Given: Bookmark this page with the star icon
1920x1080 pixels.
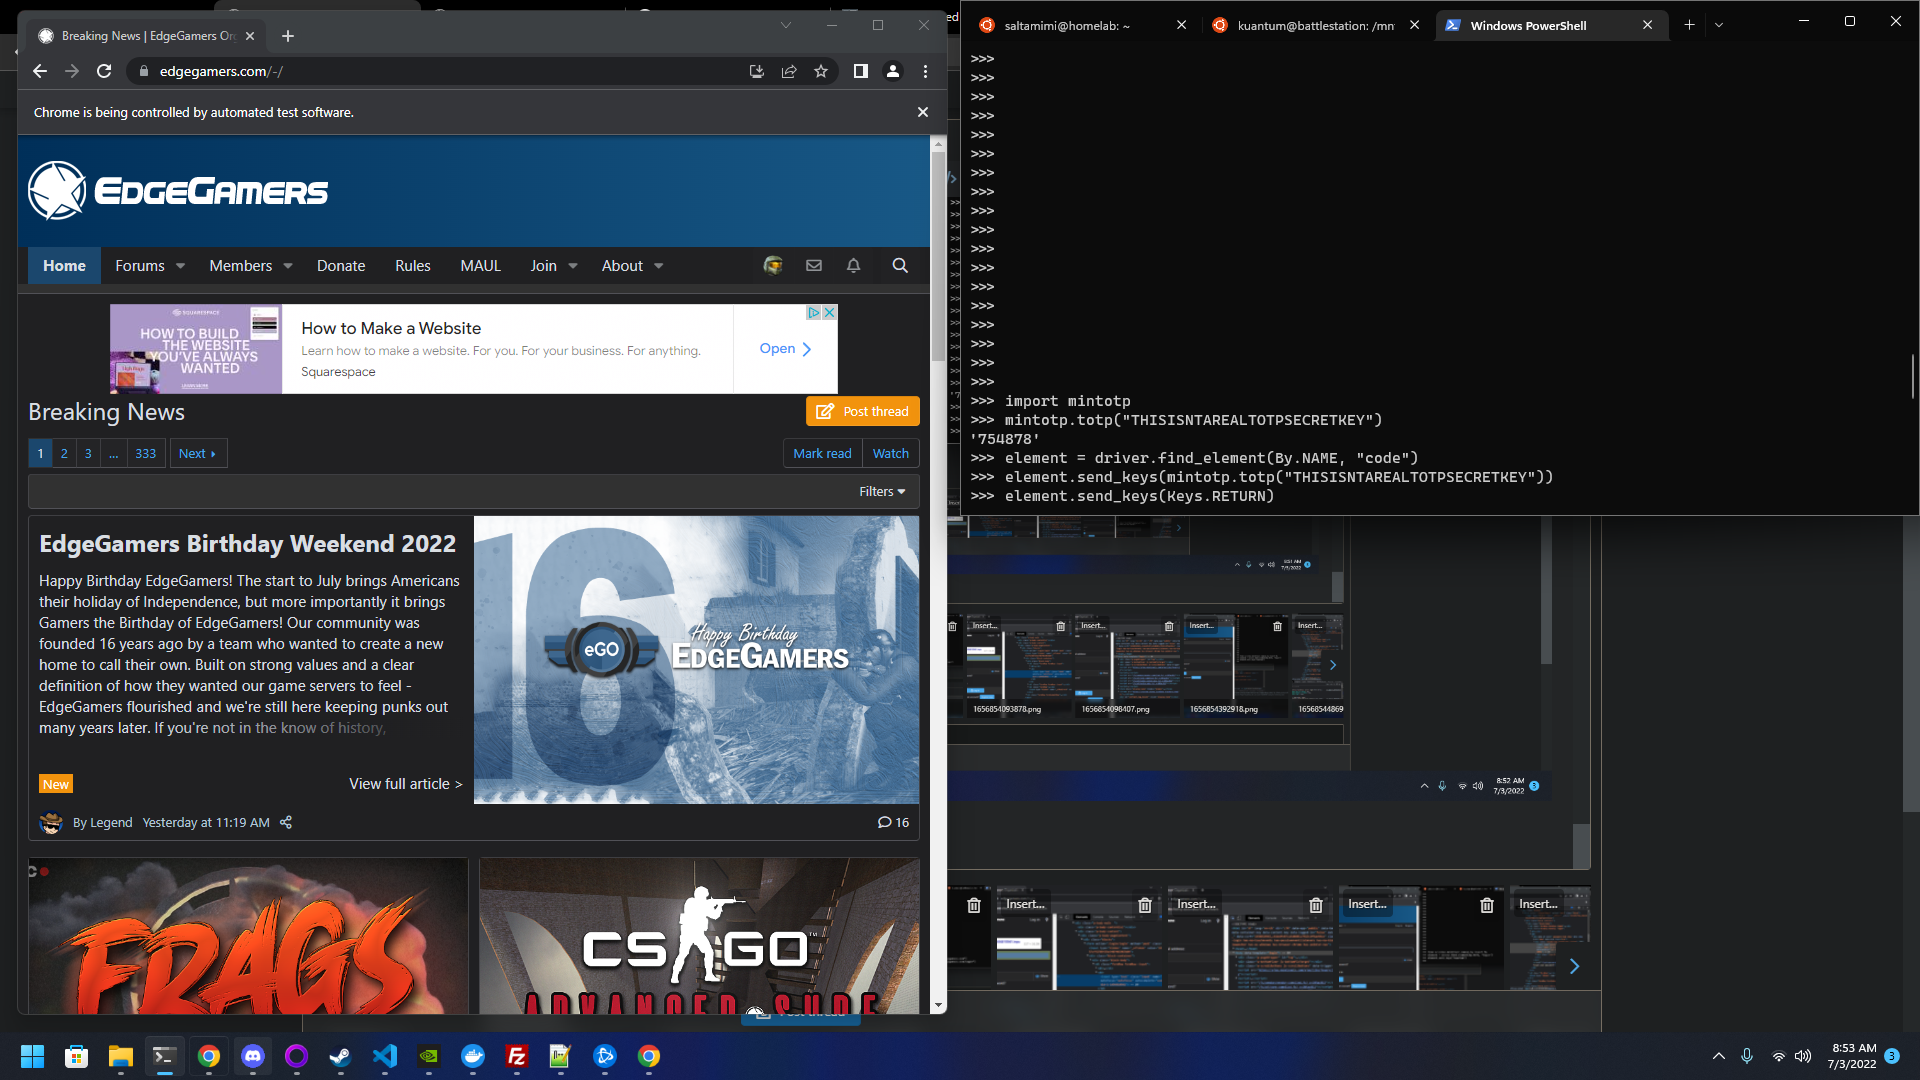Looking at the screenshot, I should pos(821,71).
